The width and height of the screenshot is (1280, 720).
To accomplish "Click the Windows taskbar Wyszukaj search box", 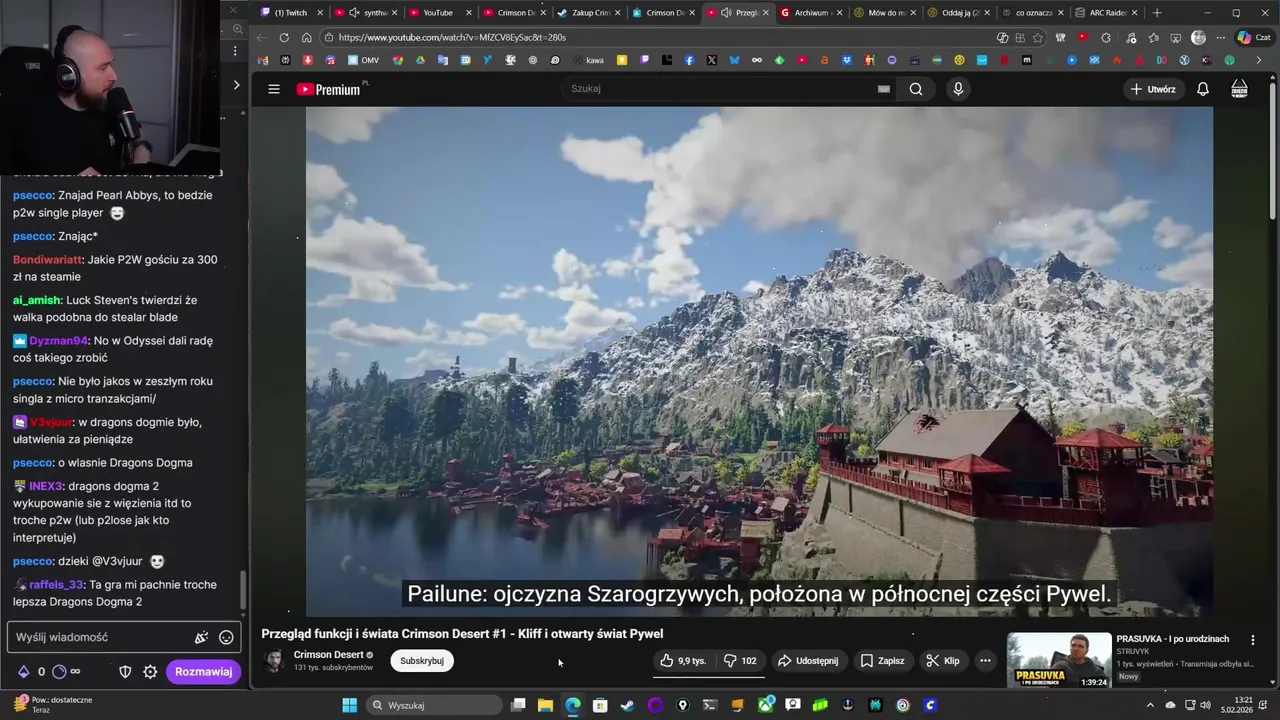I will tap(433, 705).
